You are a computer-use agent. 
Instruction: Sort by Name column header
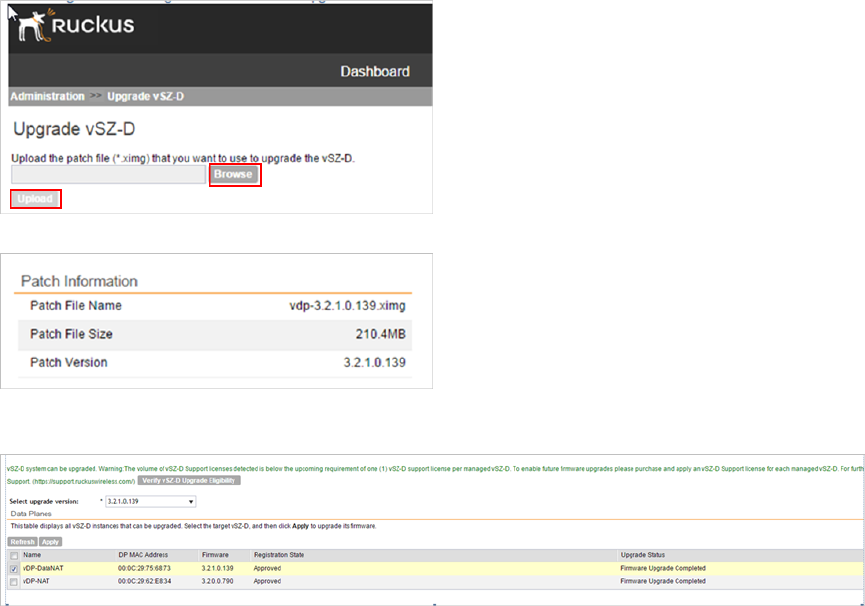coord(32,555)
